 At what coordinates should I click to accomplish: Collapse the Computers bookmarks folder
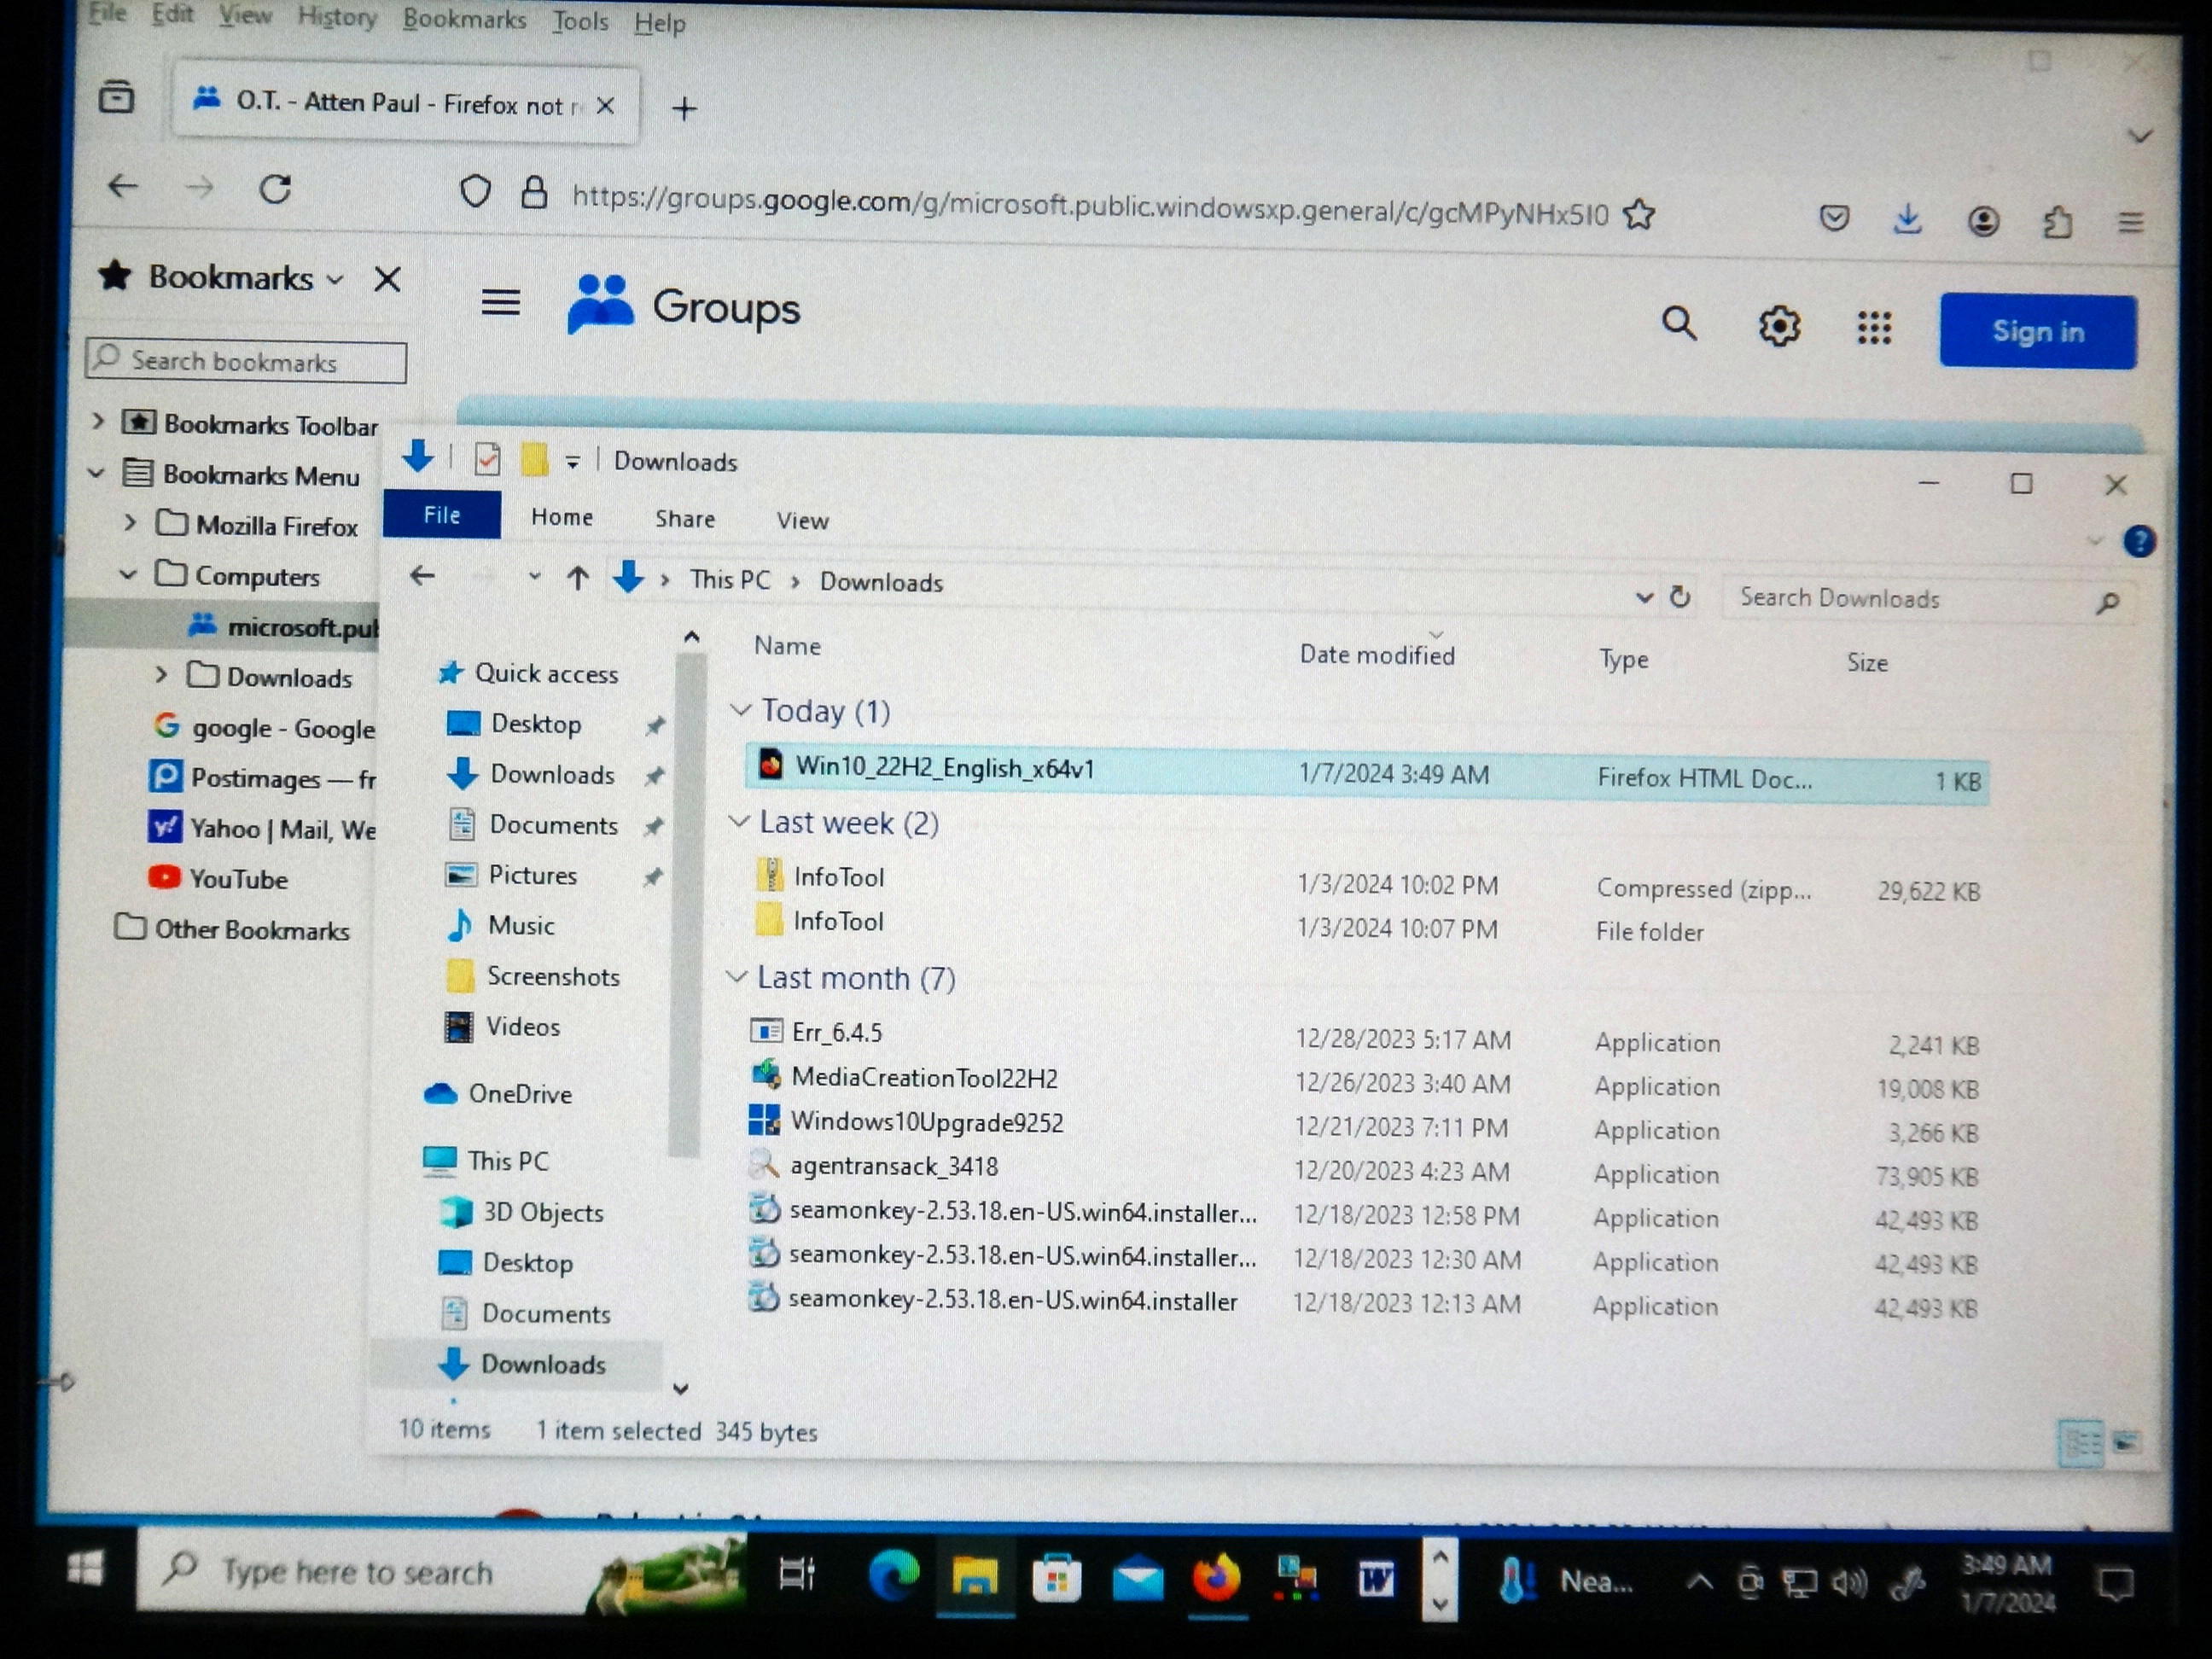click(128, 574)
